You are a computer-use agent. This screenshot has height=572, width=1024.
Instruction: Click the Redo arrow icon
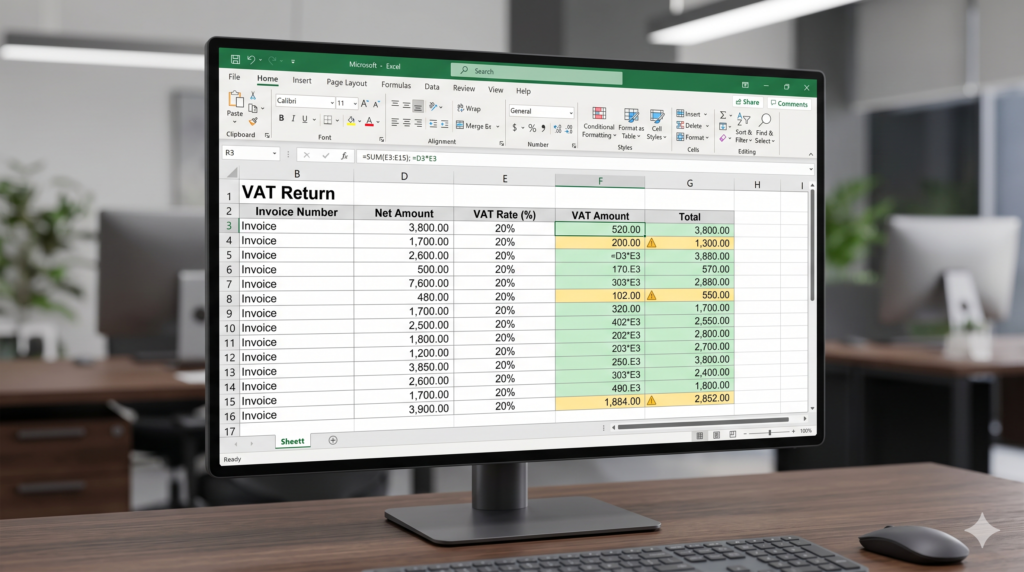272,61
